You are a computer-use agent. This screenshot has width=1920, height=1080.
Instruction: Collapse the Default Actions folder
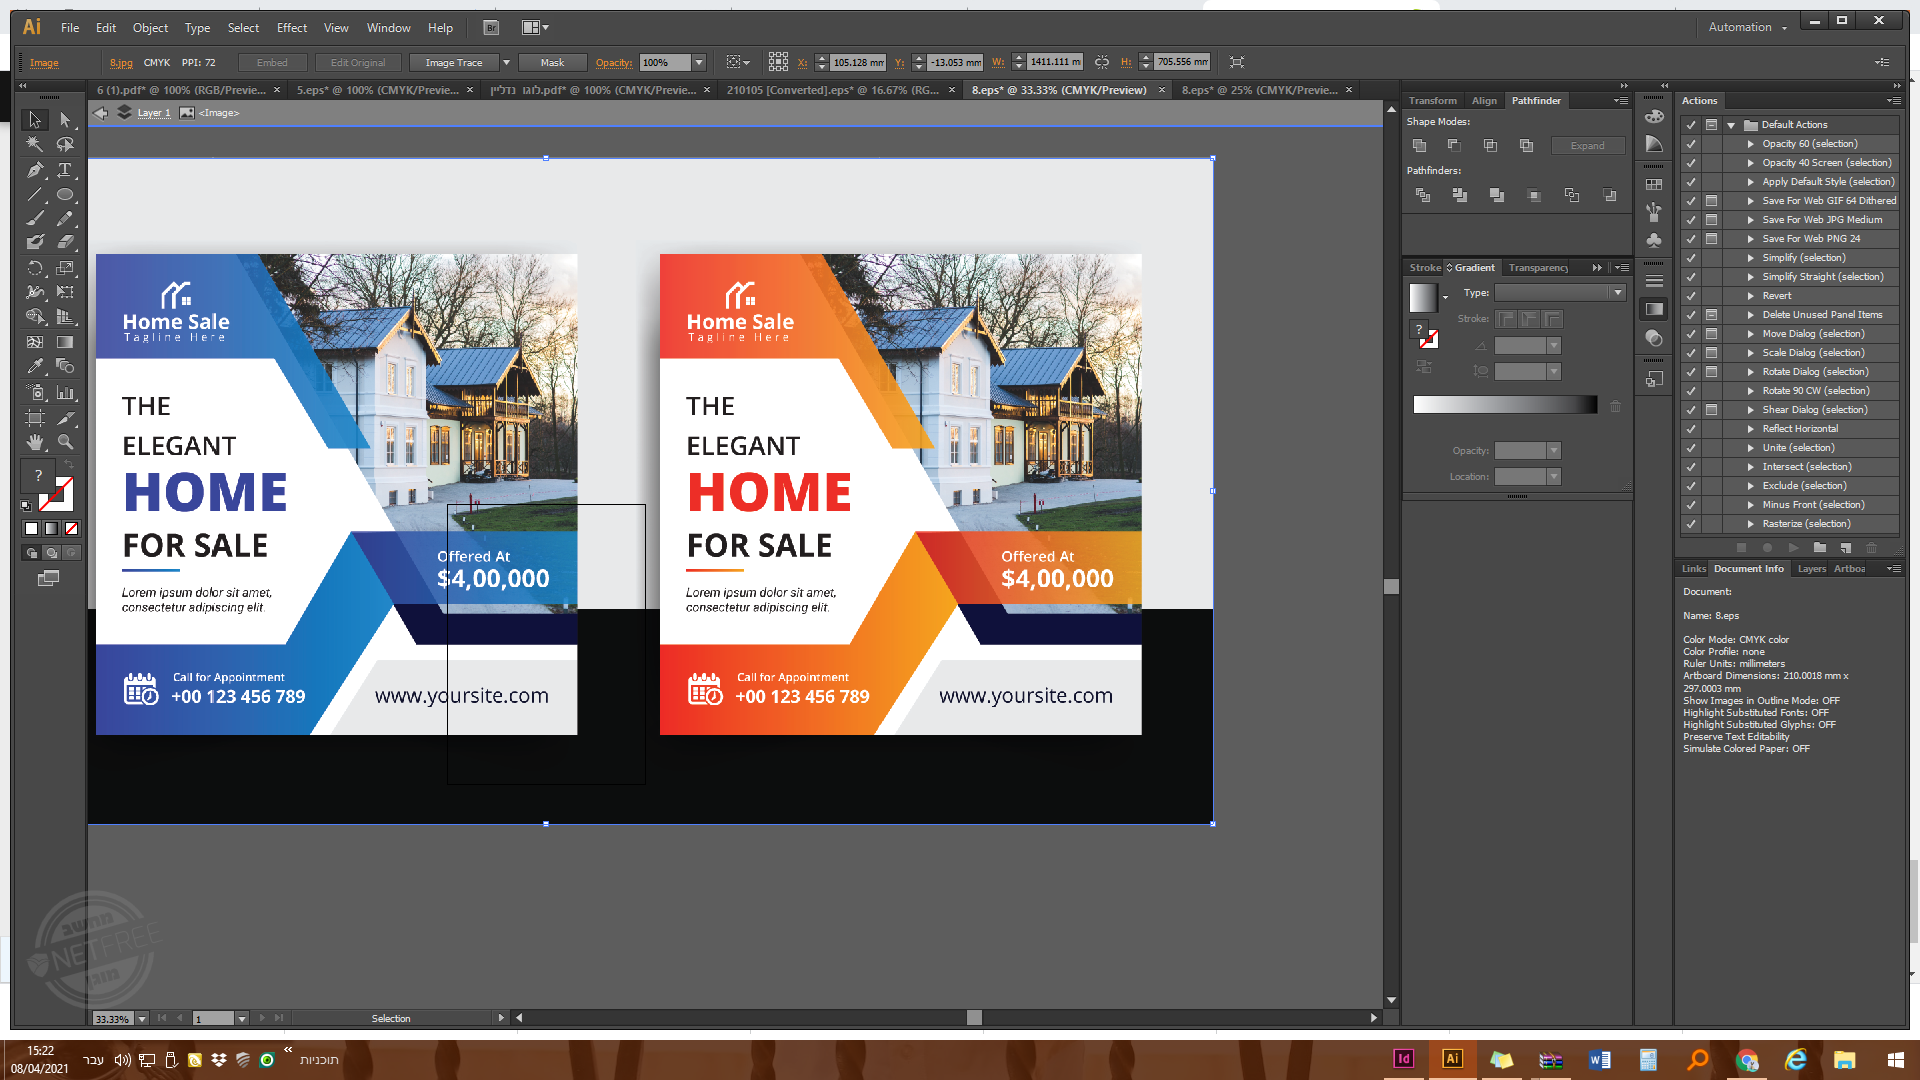tap(1731, 125)
